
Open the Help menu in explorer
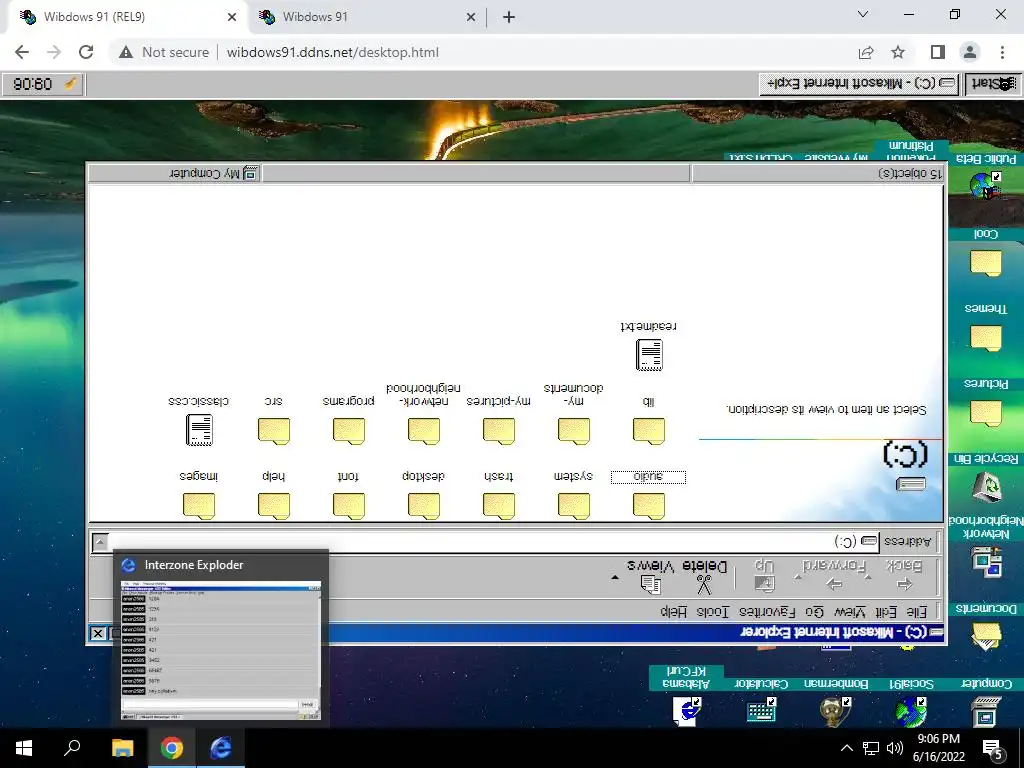pyautogui.click(x=673, y=612)
